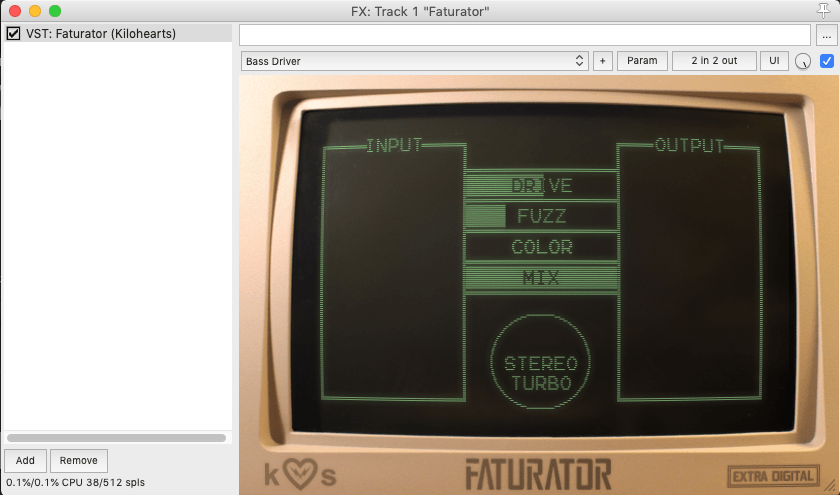Click the Add FX button

tap(25, 461)
